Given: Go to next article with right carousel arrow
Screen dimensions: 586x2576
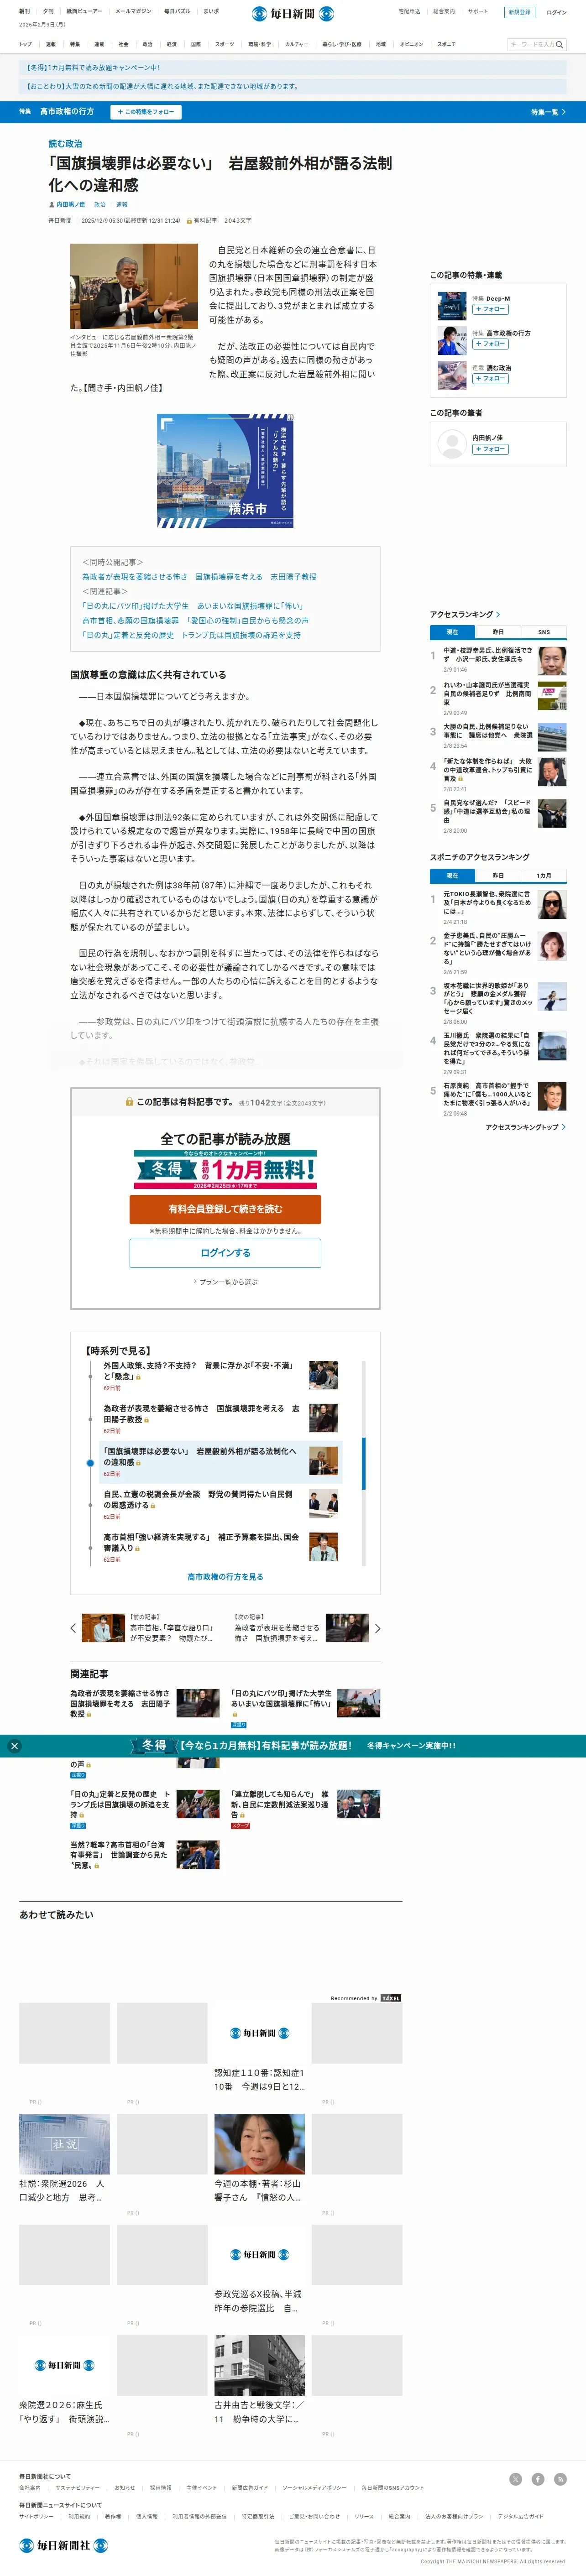Looking at the screenshot, I should (377, 1628).
